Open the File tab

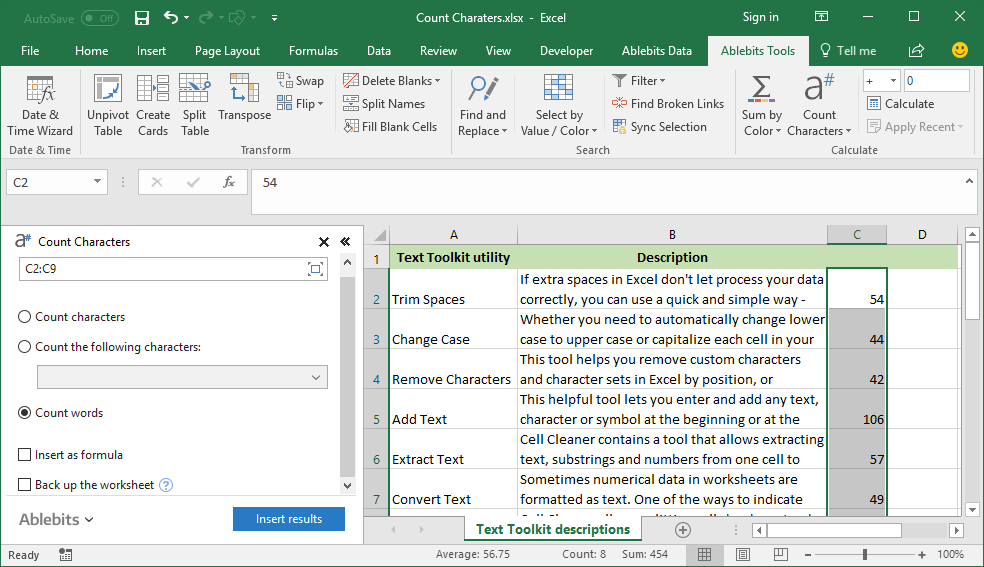click(x=30, y=51)
